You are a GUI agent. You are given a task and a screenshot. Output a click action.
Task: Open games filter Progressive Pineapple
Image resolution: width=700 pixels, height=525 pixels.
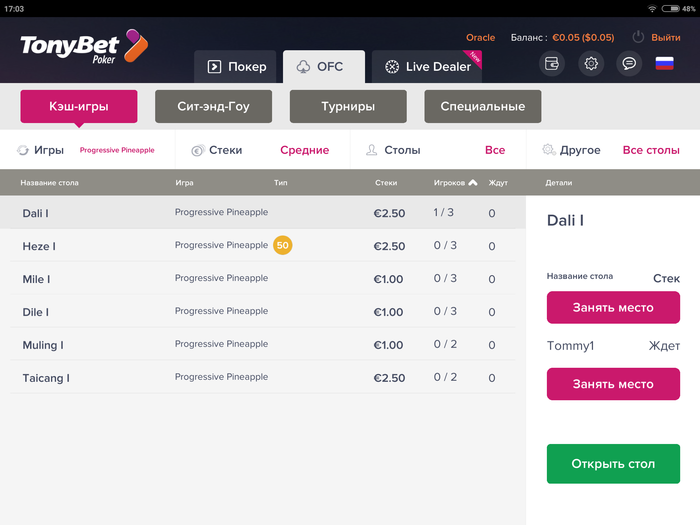[x=117, y=150]
